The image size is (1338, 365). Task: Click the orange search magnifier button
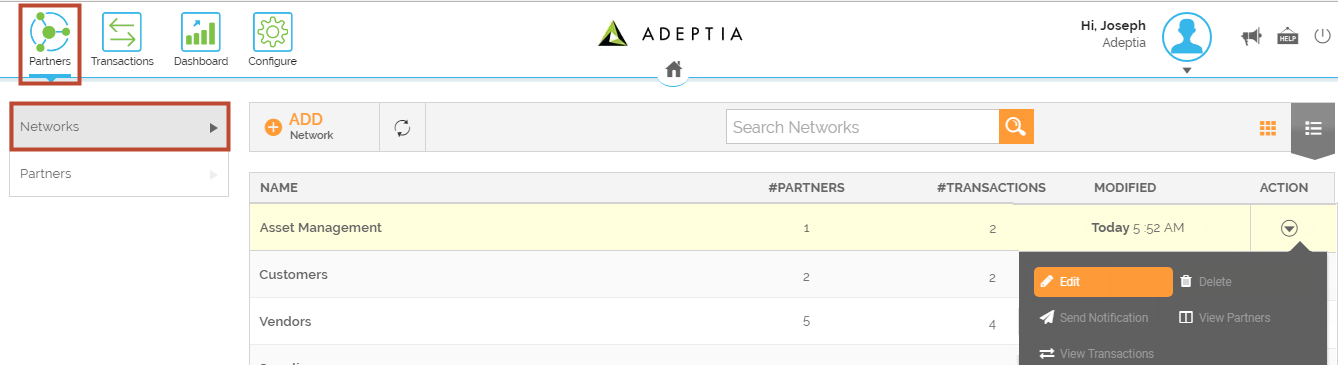(1016, 127)
